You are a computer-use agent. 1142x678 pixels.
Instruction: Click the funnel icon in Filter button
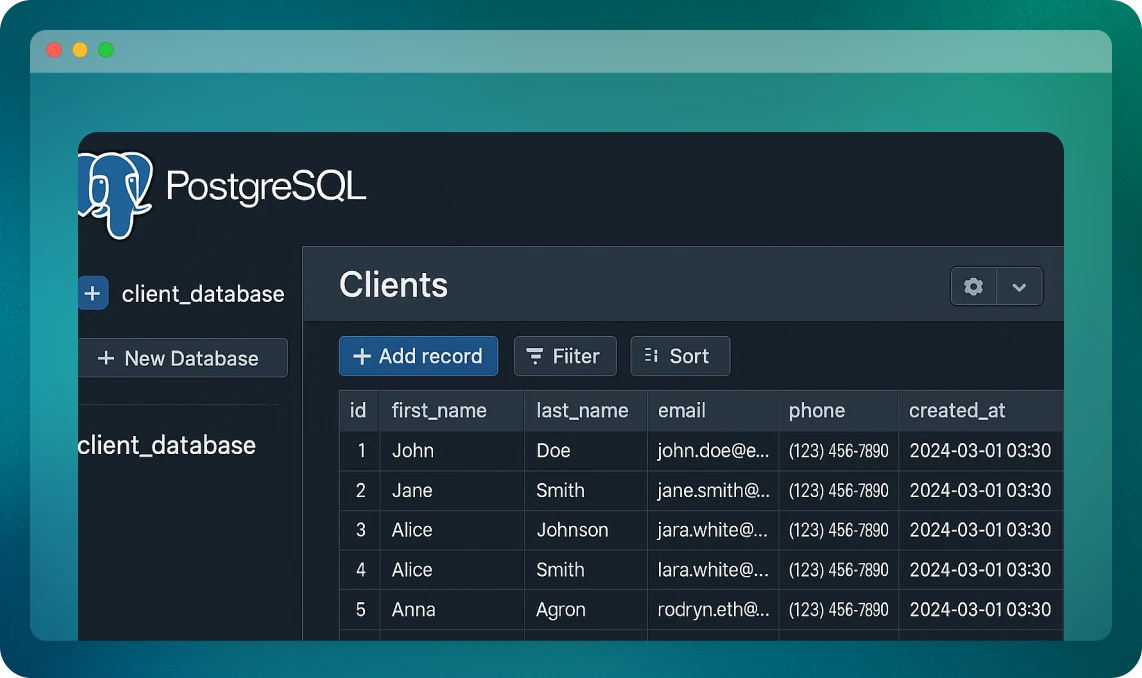535,357
